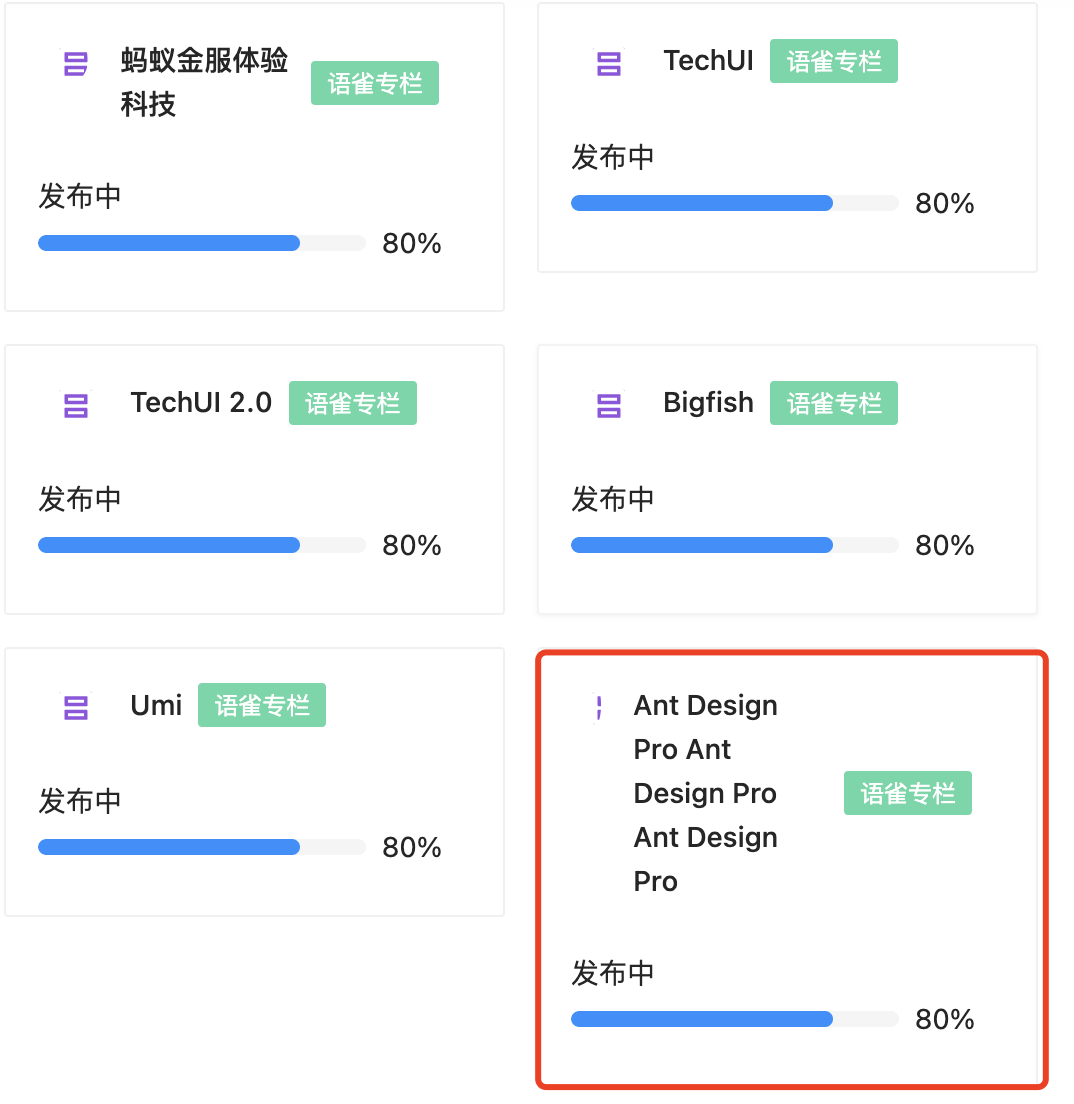Screen dimensions: 1074x1104
Task: Click the purple logo icon on Bigfish card
Action: 609,403
